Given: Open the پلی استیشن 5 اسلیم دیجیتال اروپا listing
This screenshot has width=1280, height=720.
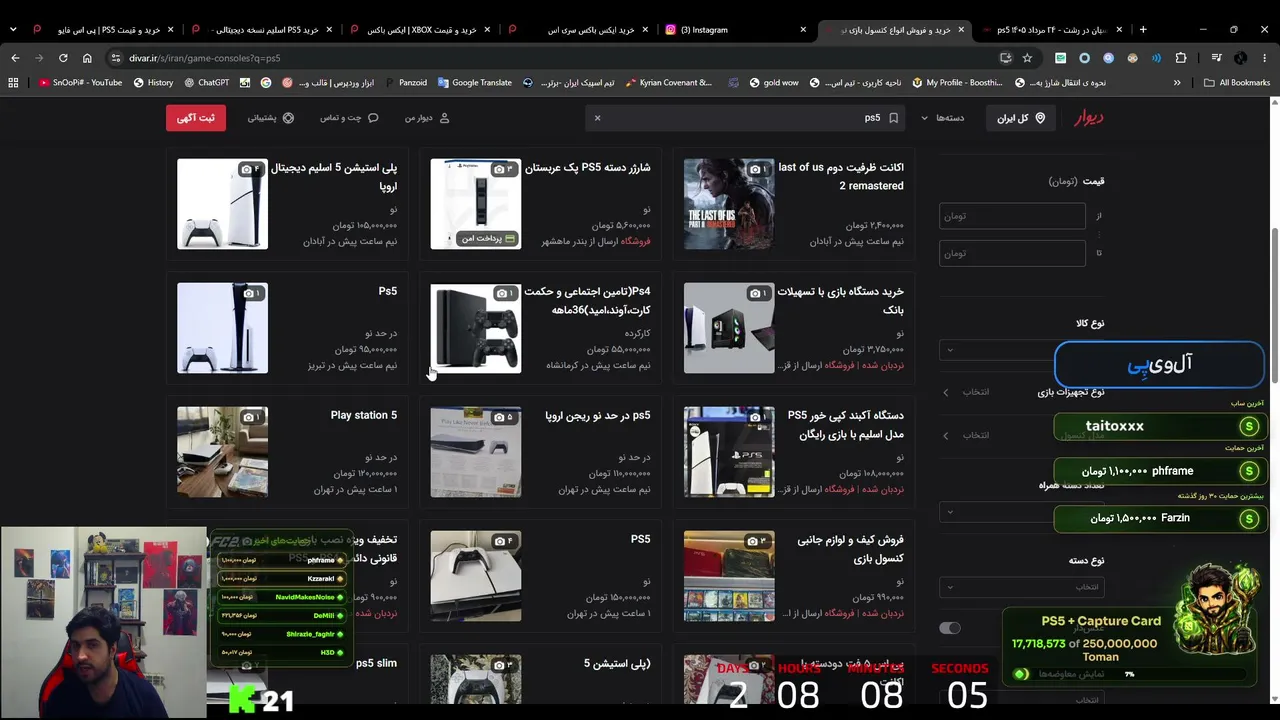Looking at the screenshot, I should click(x=287, y=204).
